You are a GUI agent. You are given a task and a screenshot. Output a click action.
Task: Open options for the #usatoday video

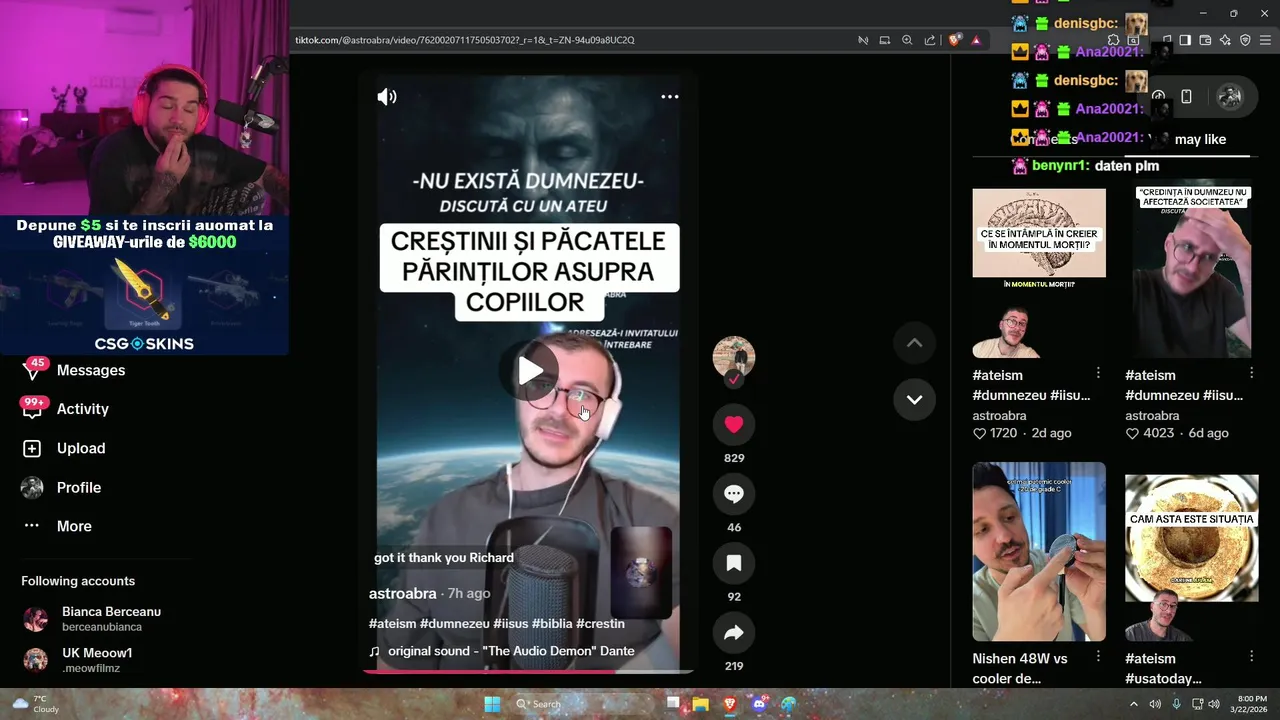pos(1251,656)
